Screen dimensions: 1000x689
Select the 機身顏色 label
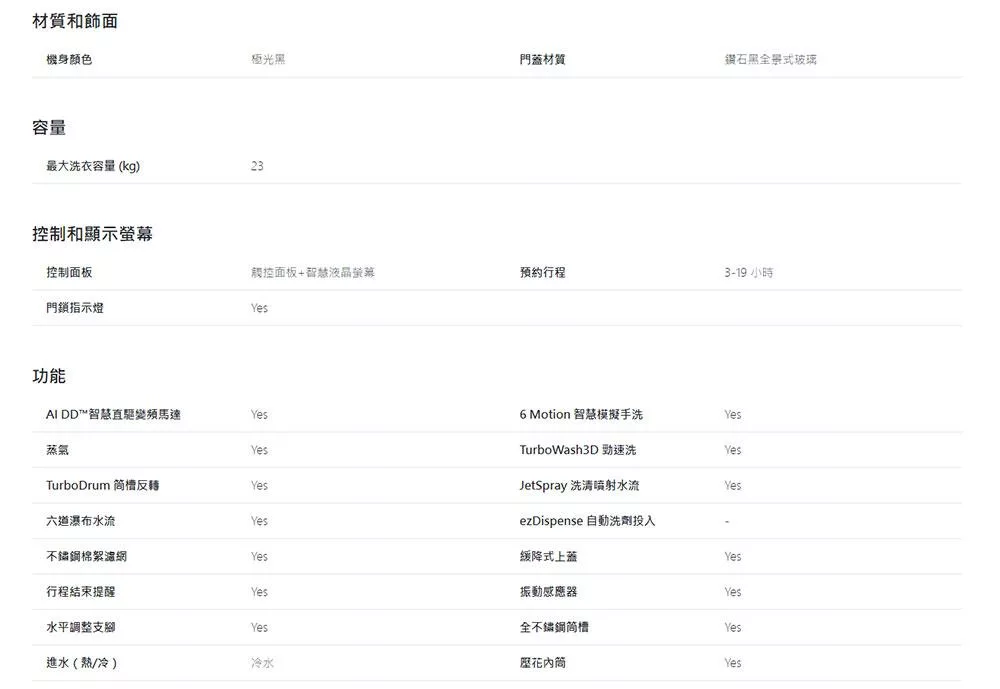69,60
